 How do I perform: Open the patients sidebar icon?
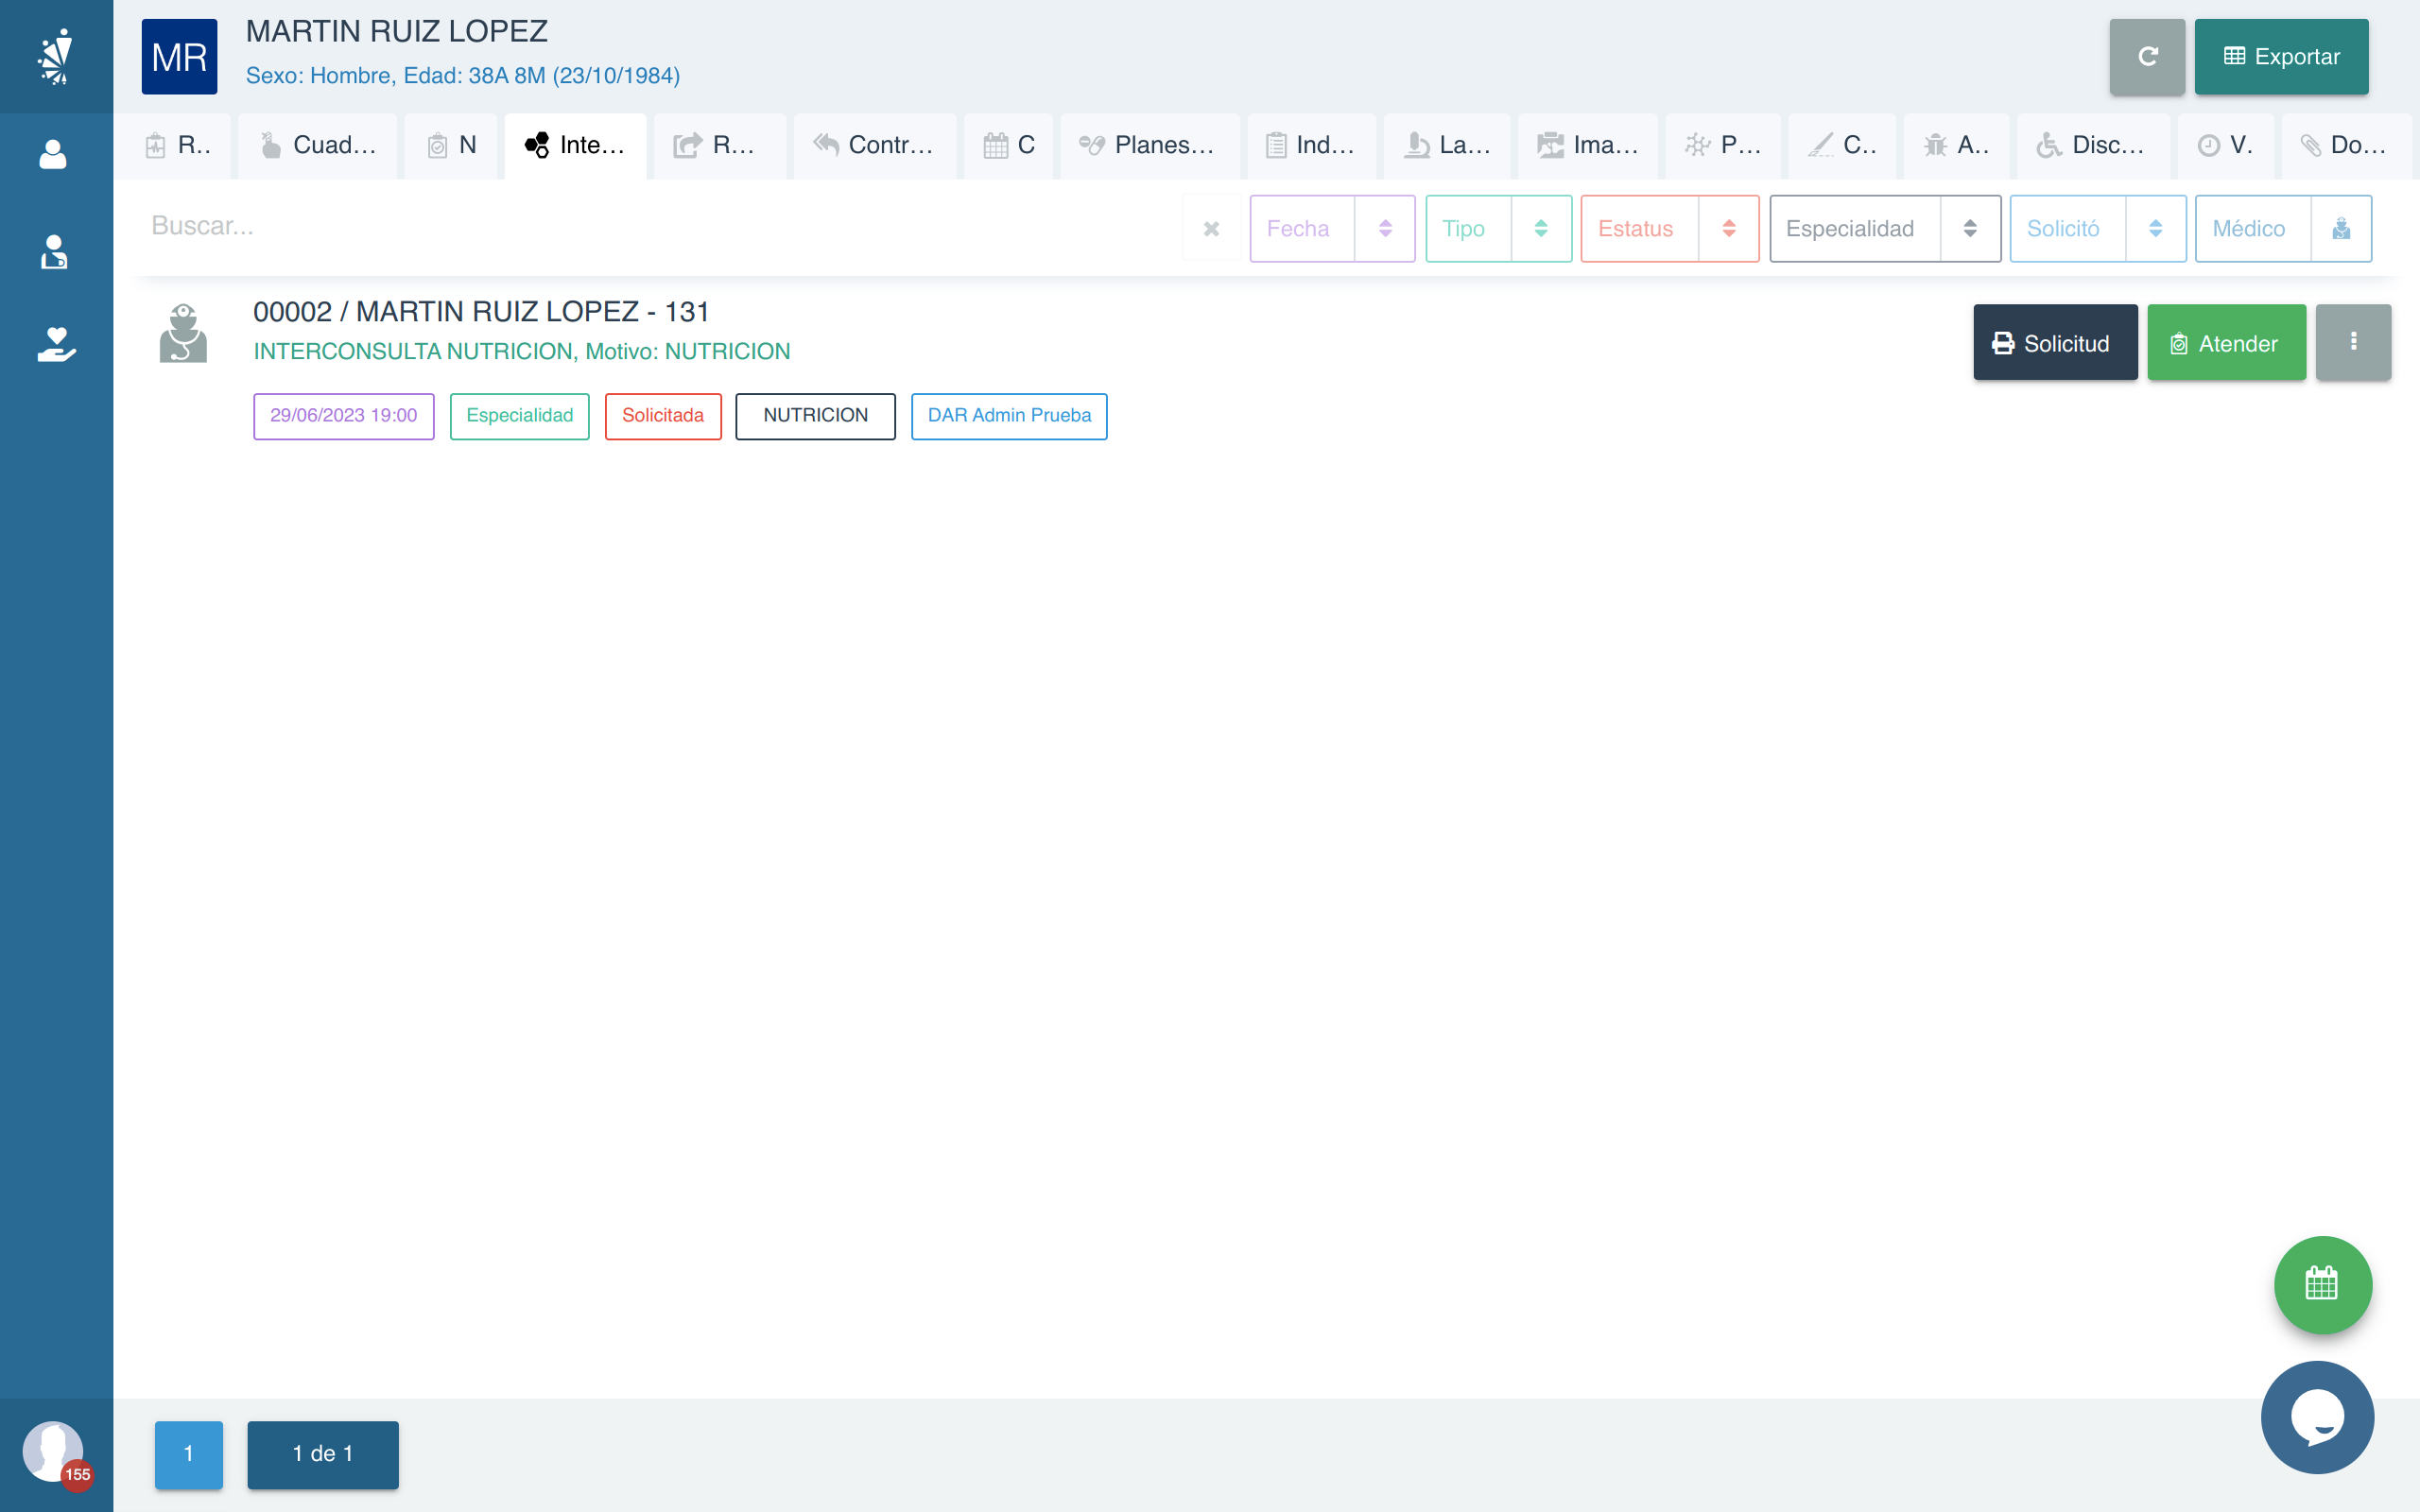click(x=53, y=154)
